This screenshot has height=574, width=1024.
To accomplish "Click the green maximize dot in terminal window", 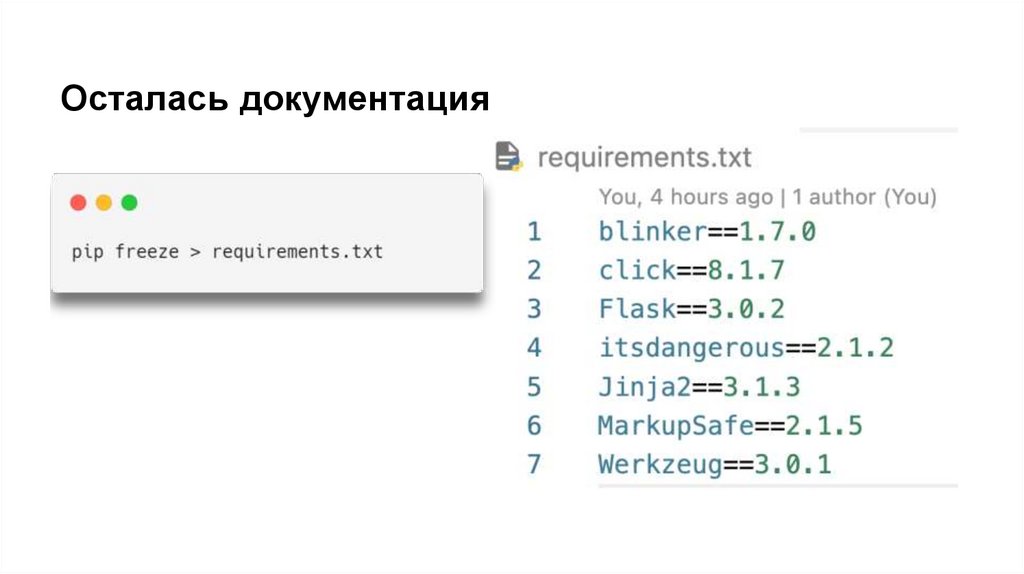I will coord(129,203).
